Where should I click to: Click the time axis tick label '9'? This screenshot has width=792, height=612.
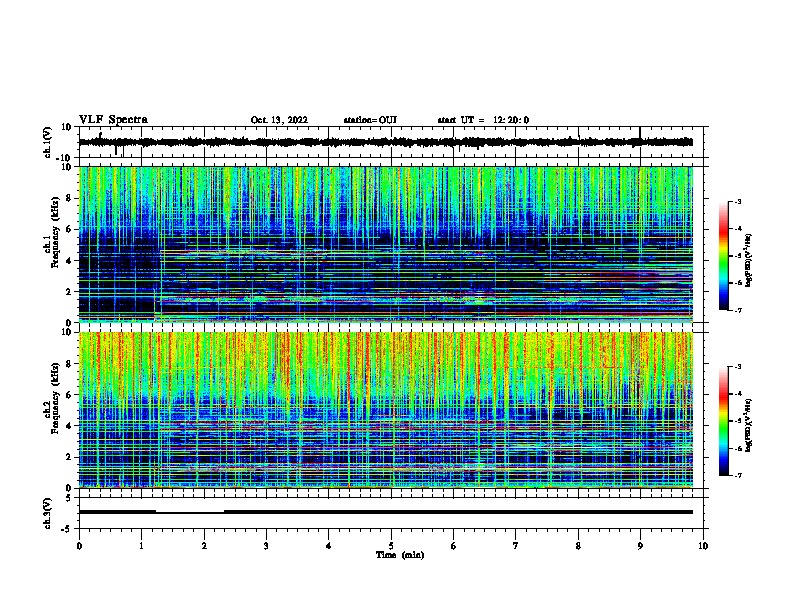pos(640,546)
